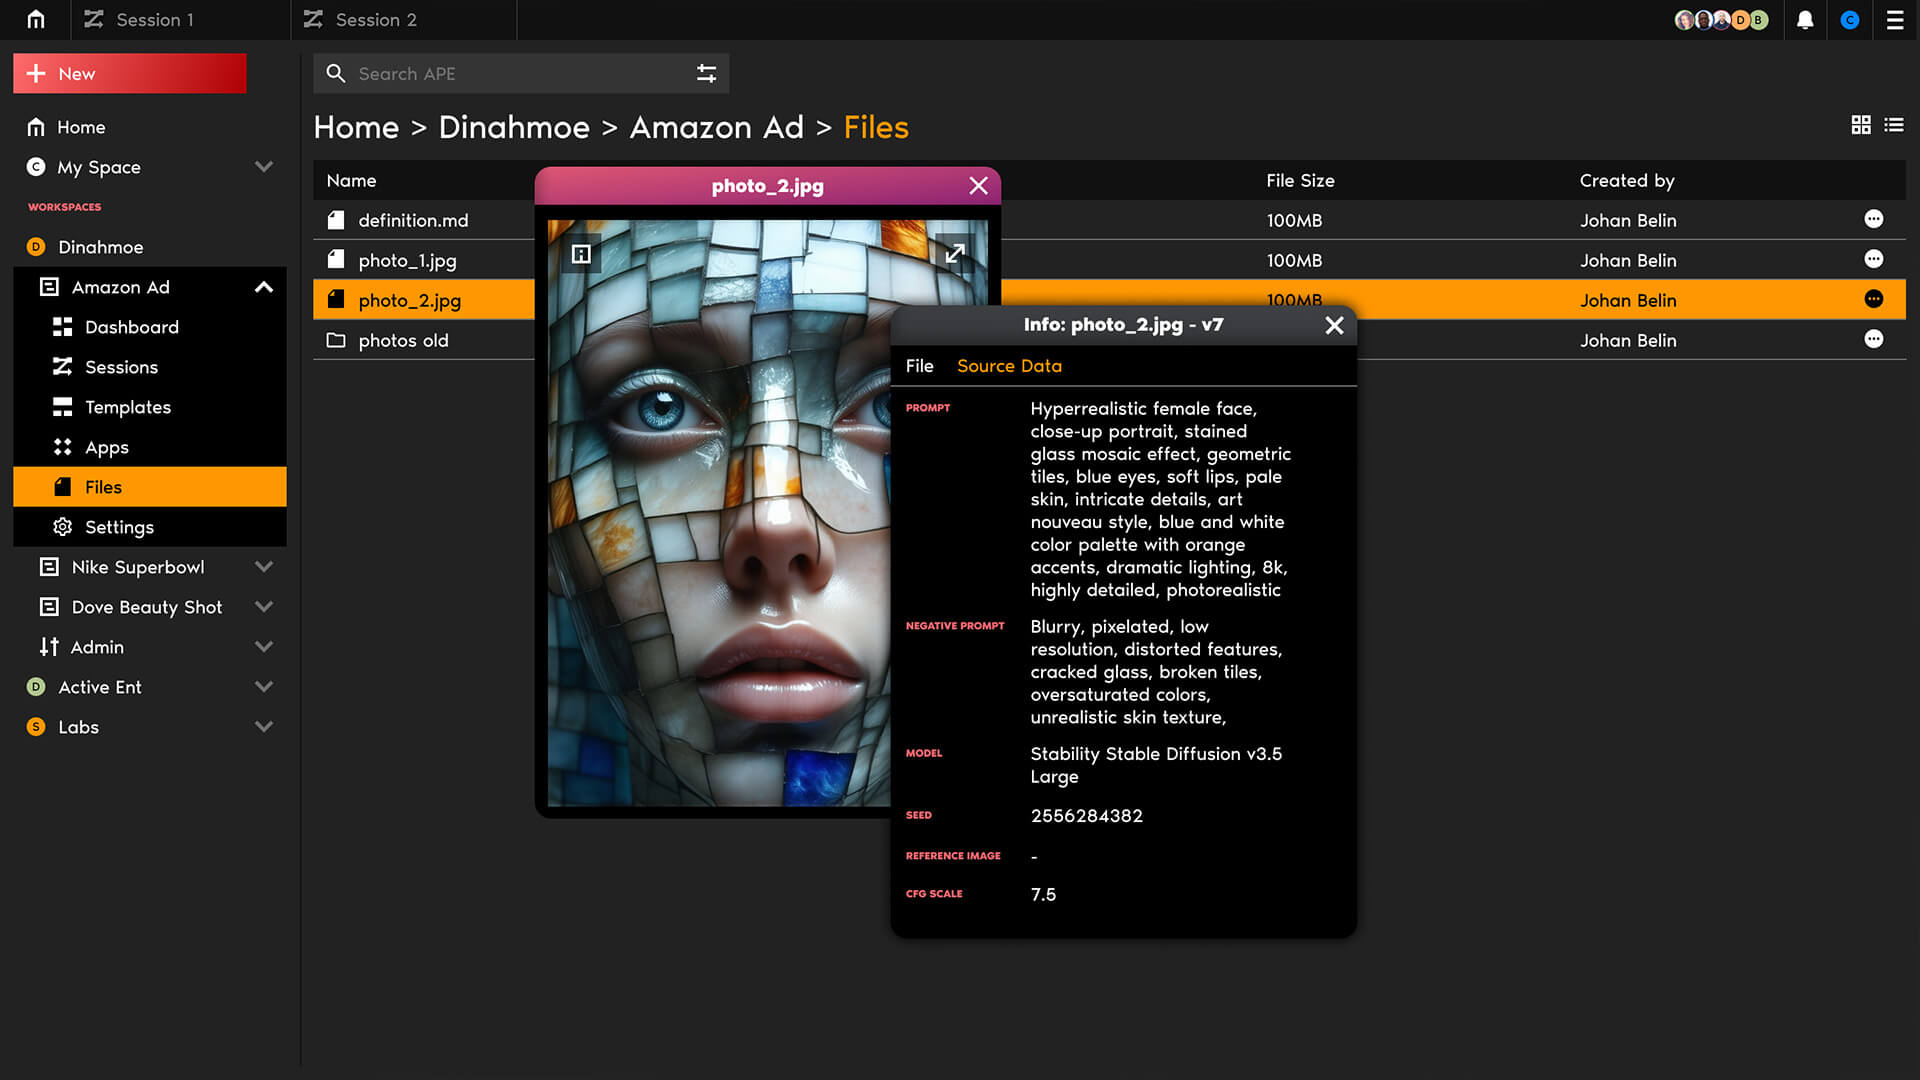The width and height of the screenshot is (1920, 1080).
Task: Expand the My Space section
Action: (264, 167)
